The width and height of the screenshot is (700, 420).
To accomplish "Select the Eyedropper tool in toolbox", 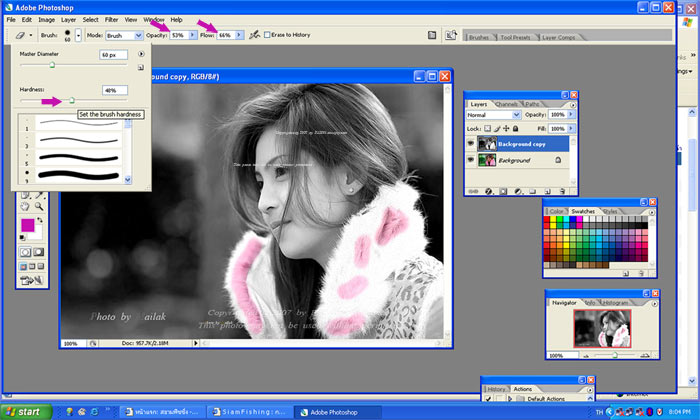I will pyautogui.click(x=39, y=195).
